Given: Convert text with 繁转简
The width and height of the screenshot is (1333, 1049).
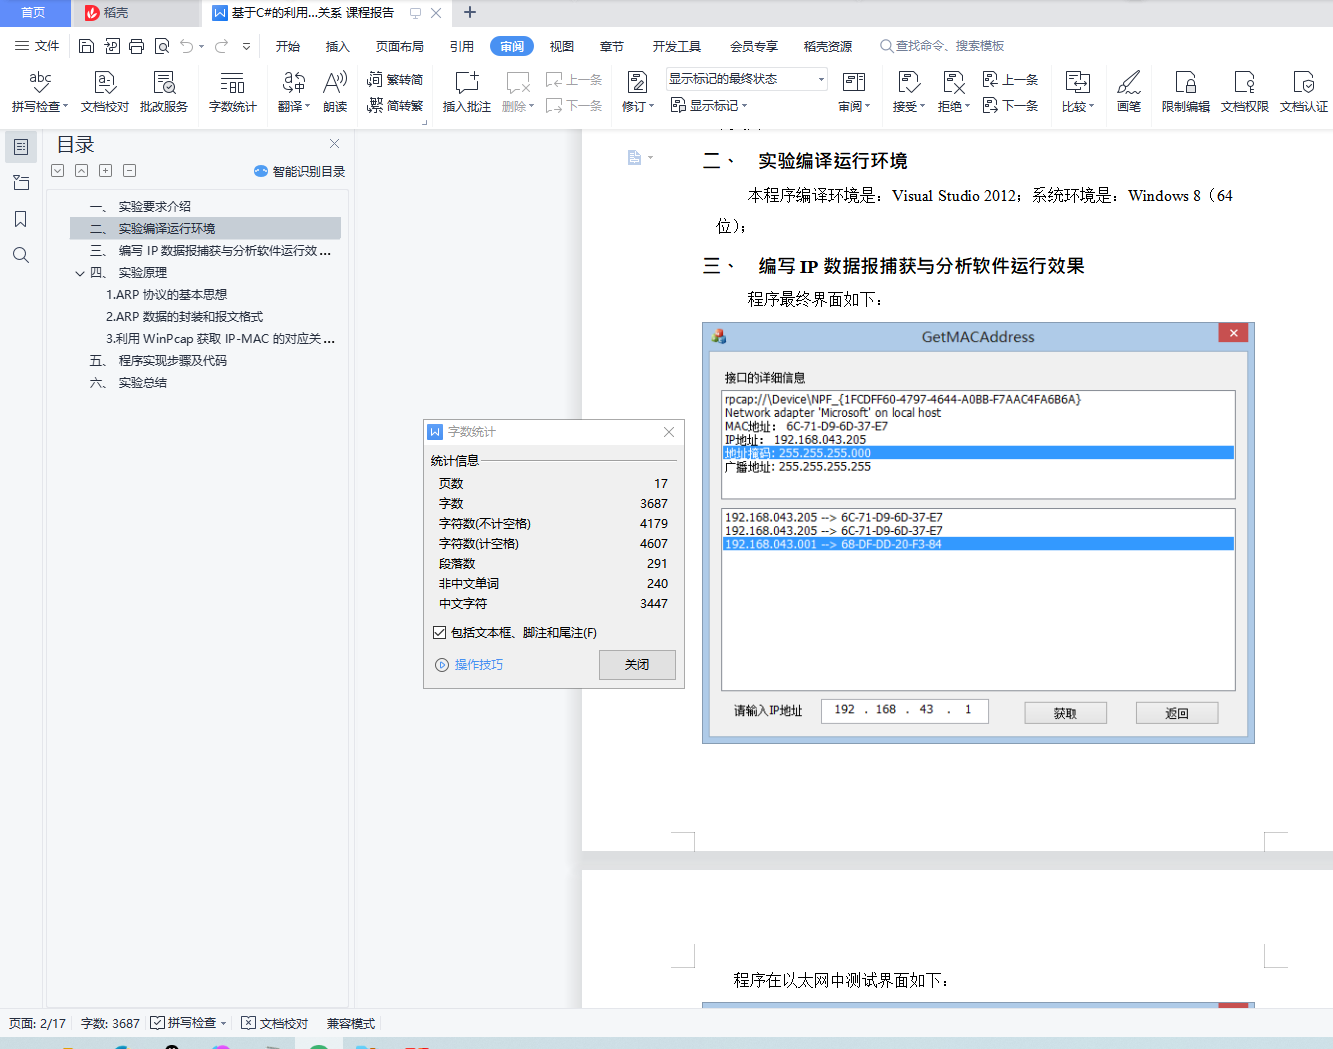Looking at the screenshot, I should point(395,79).
